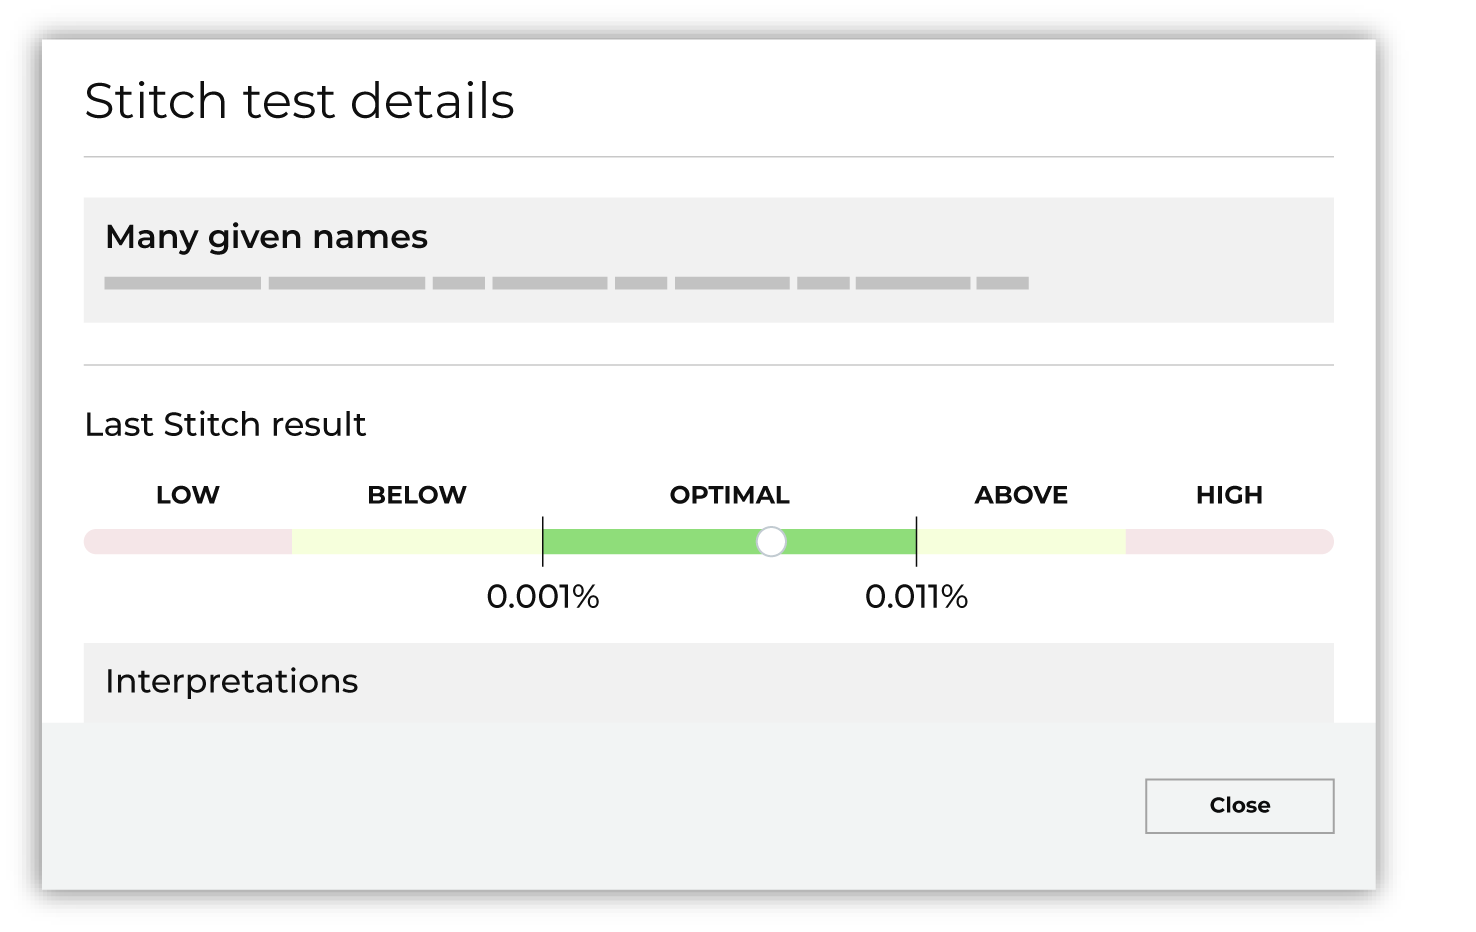Click the LOW range label

[x=188, y=495]
